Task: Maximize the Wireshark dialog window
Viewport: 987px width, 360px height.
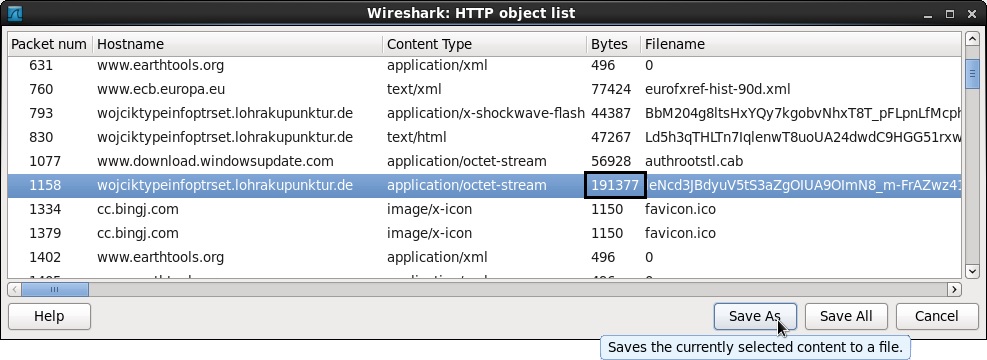Action: click(x=950, y=14)
